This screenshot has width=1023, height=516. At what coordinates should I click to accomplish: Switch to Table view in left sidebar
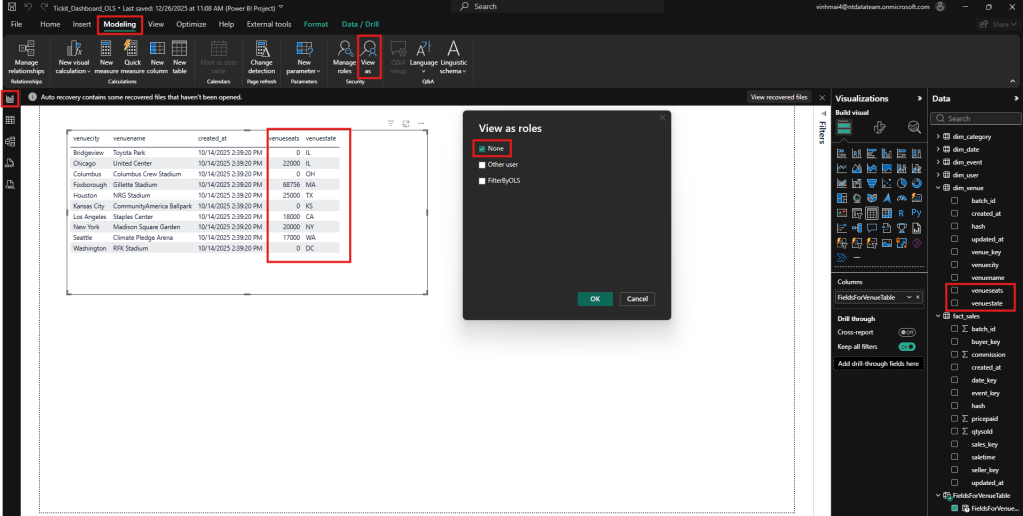pos(10,119)
